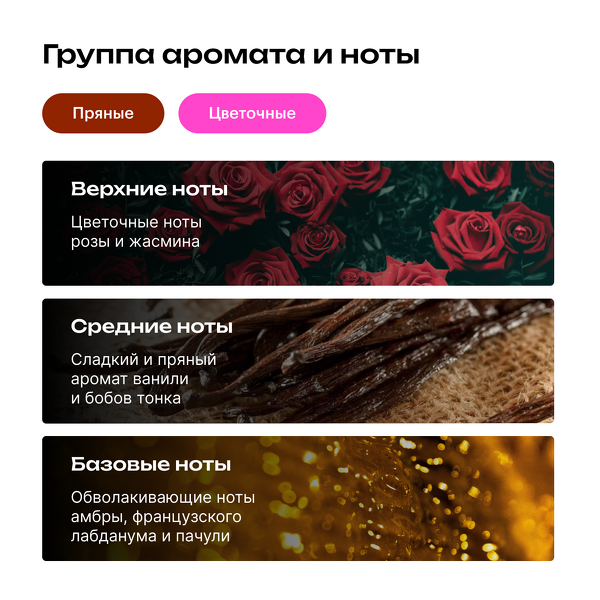Click the Группа аромата и ноты title

pos(231,55)
